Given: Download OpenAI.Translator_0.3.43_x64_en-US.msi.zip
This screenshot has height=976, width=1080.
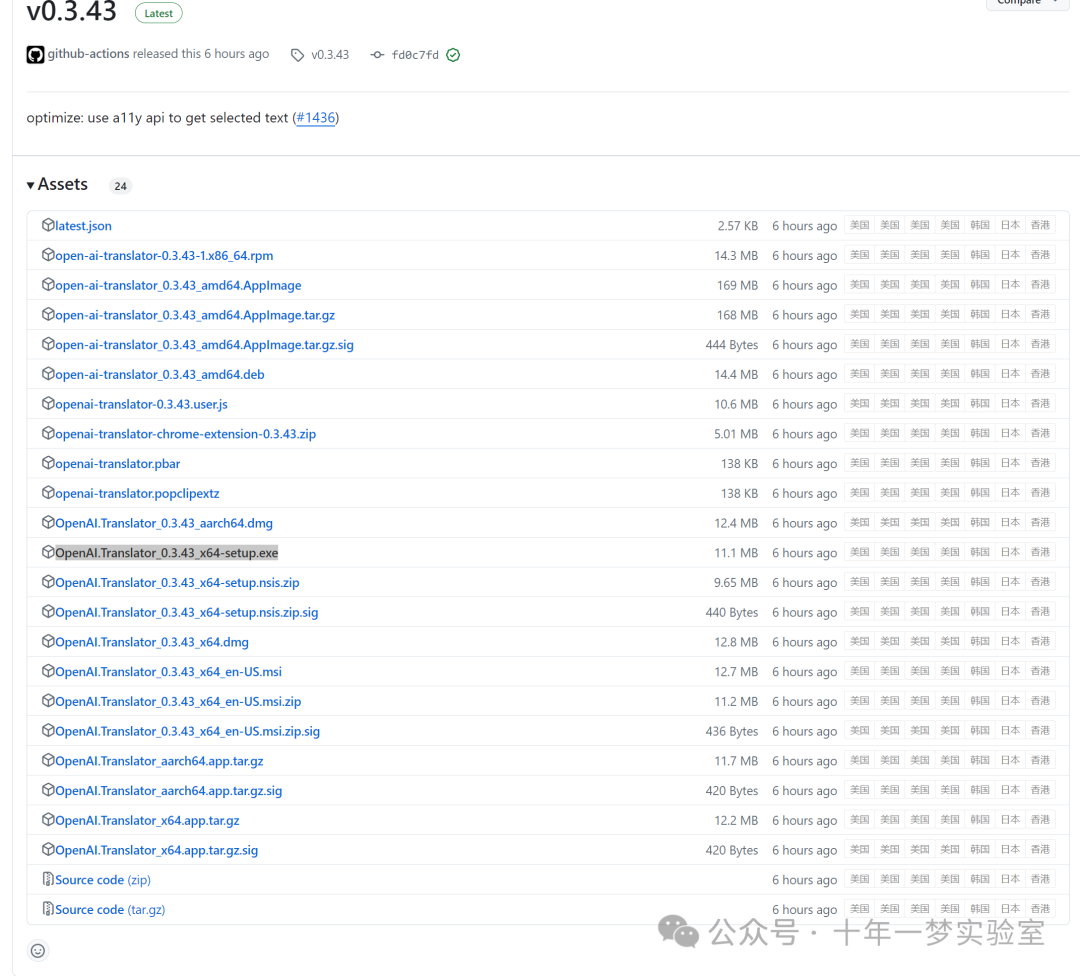Looking at the screenshot, I should 178,701.
